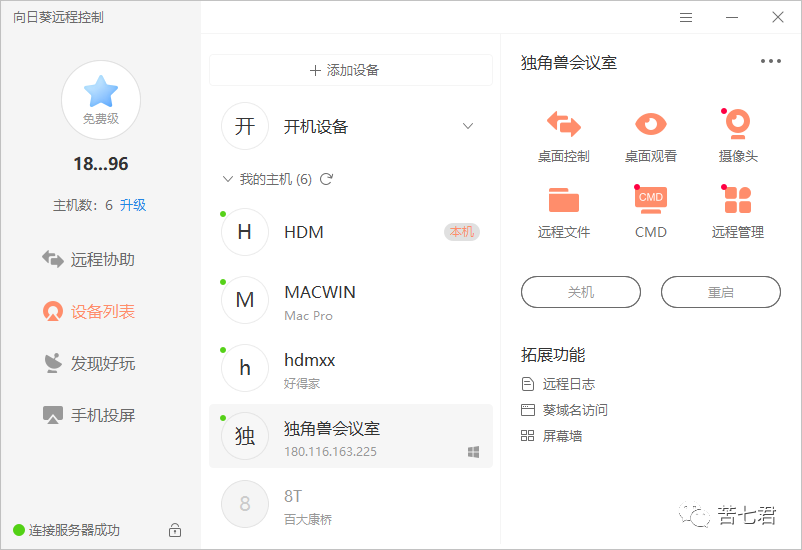This screenshot has width=802, height=550.
Task: Select the offline 8T host row
Action: coord(351,504)
